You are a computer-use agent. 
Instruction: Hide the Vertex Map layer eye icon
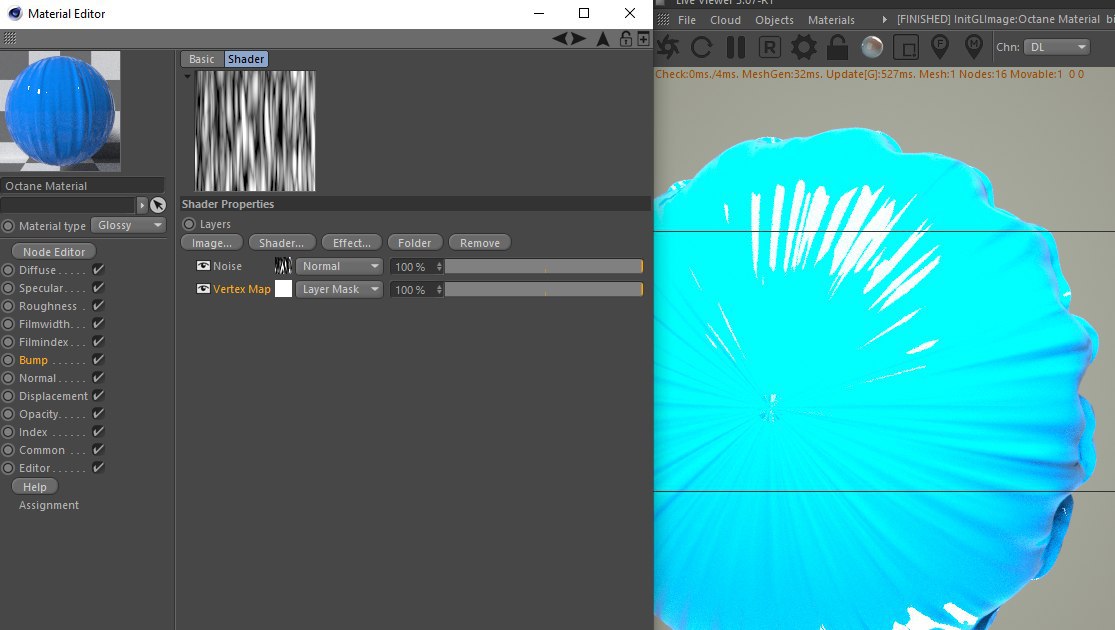(203, 289)
